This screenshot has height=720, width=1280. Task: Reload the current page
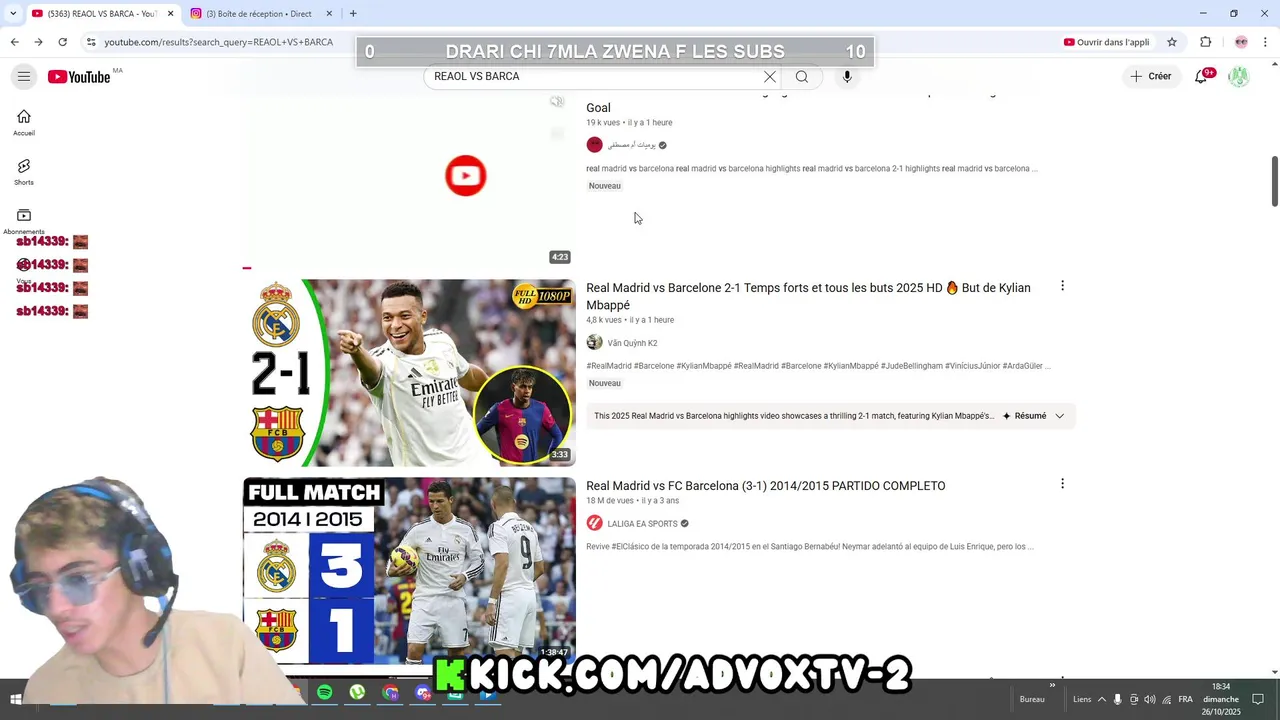[x=62, y=42]
